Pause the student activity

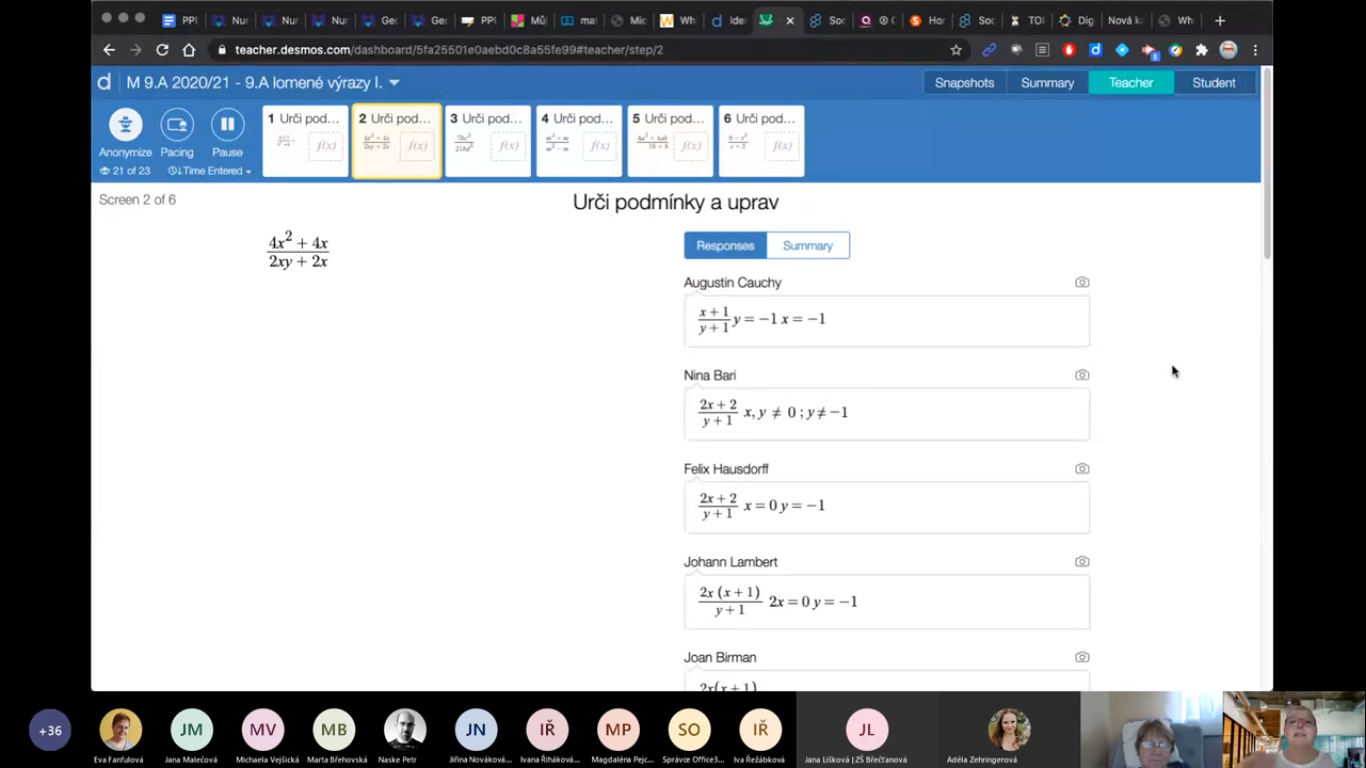click(227, 126)
